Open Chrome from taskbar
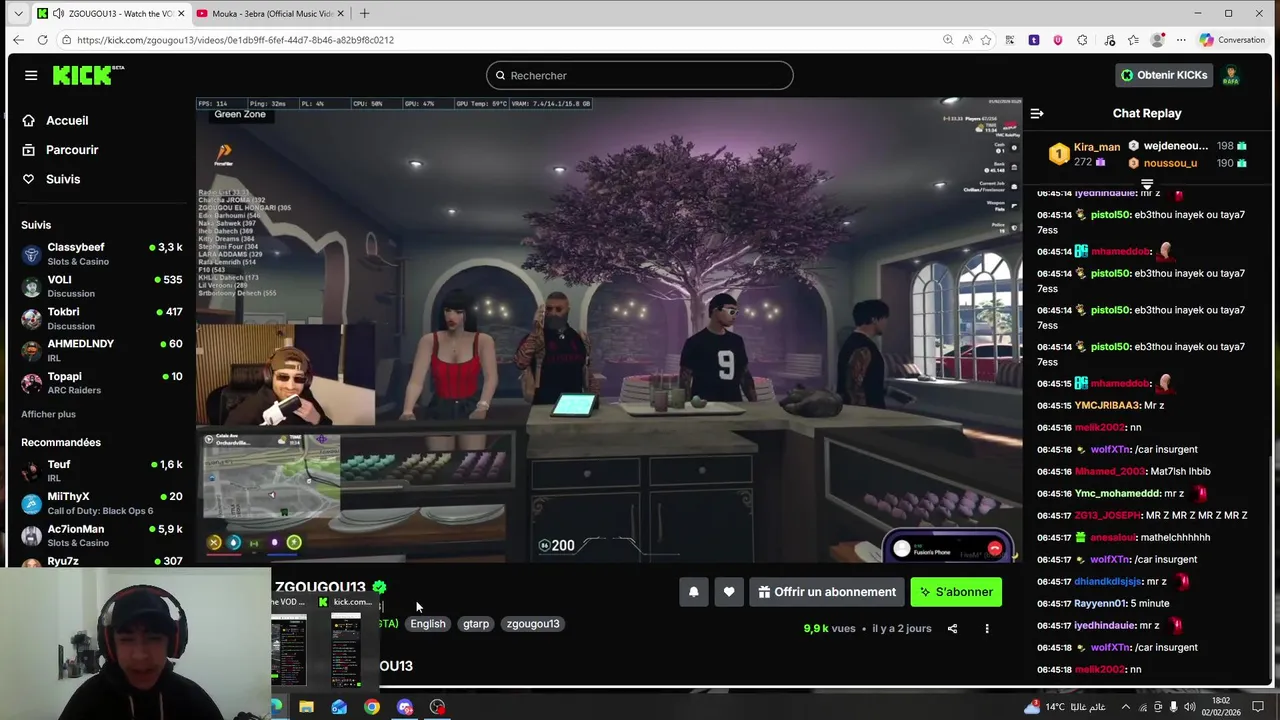The height and width of the screenshot is (720, 1280). click(x=372, y=707)
